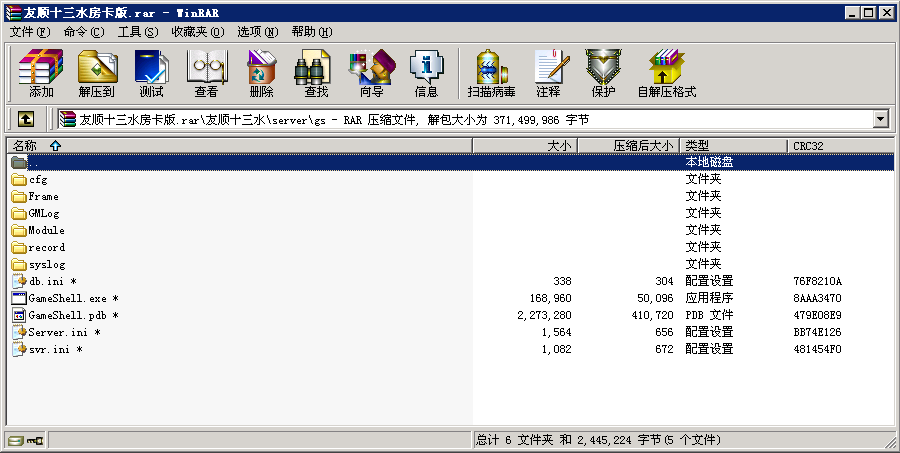Click the 解压到 (Extract To) icon

point(97,74)
